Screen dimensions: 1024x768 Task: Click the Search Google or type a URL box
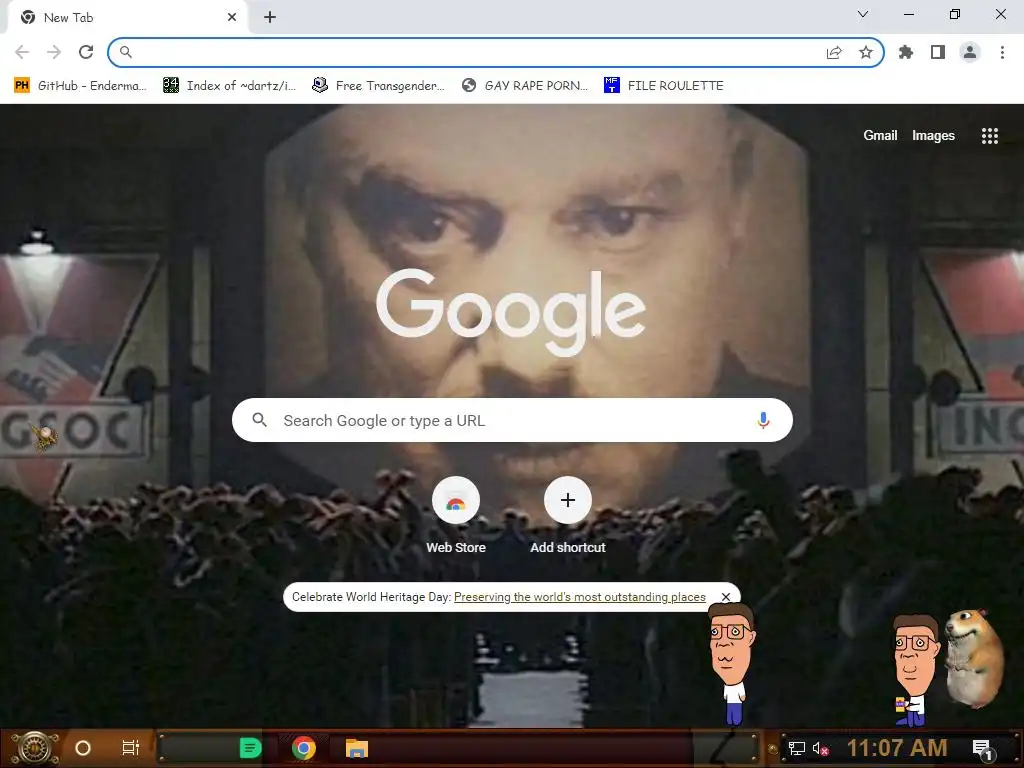click(x=512, y=420)
